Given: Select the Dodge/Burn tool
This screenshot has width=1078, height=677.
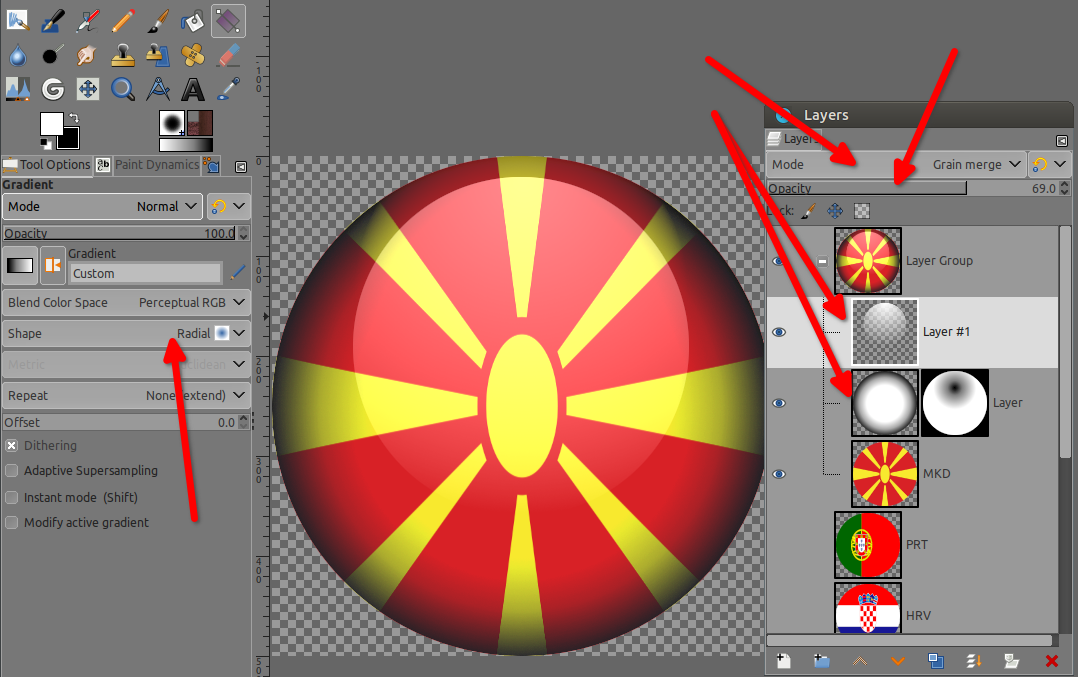Looking at the screenshot, I should point(52,54).
